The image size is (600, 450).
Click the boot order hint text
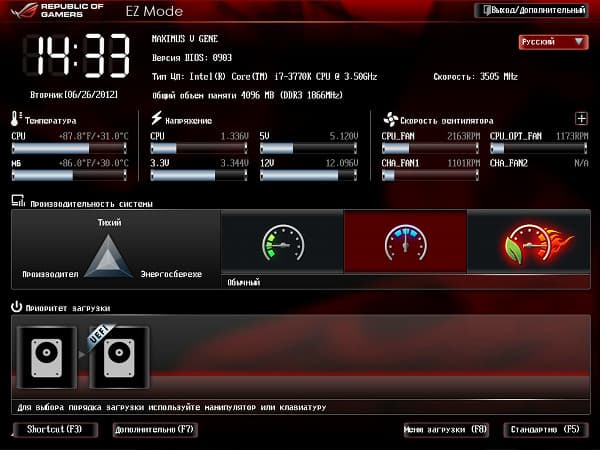171,408
